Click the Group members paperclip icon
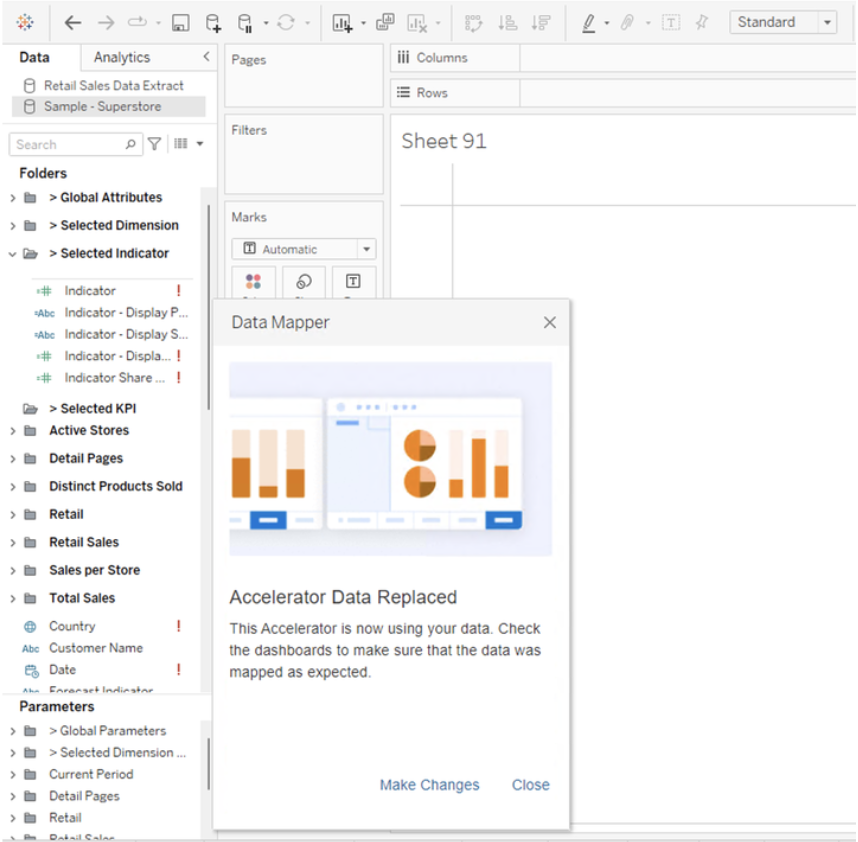The width and height of the screenshot is (858, 842). click(x=627, y=22)
